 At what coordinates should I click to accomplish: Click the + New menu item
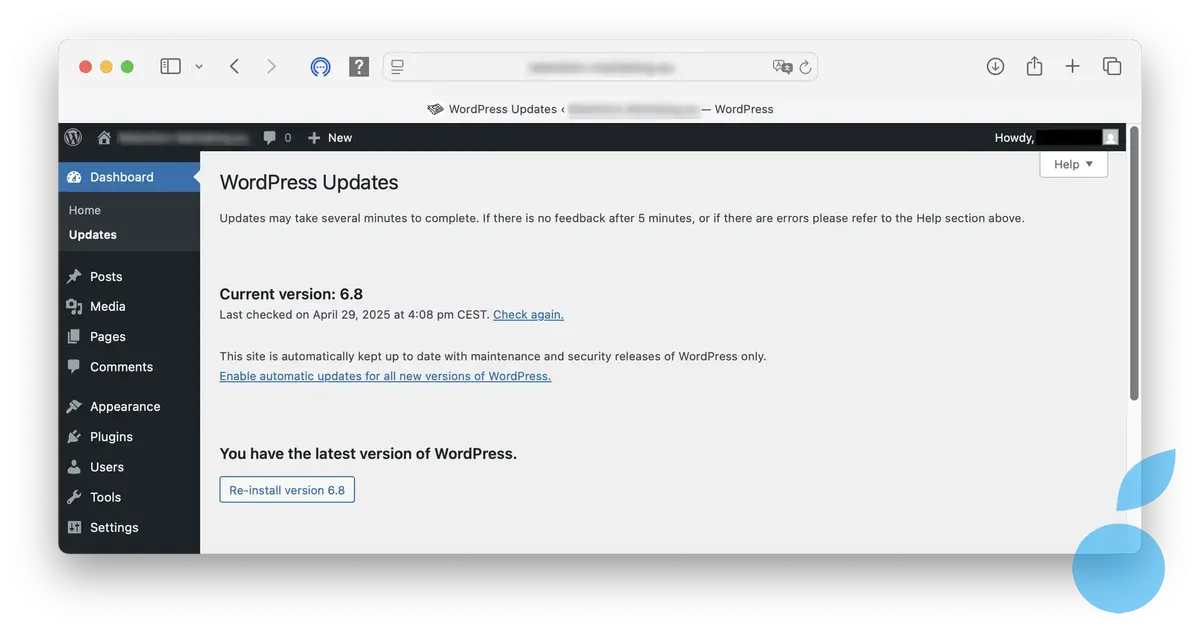coord(329,137)
